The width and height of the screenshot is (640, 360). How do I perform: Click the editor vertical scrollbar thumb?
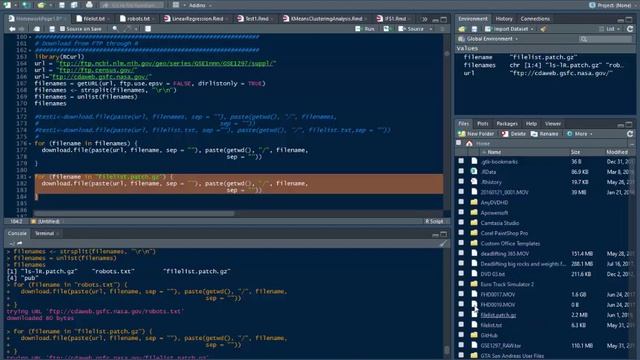click(447, 53)
